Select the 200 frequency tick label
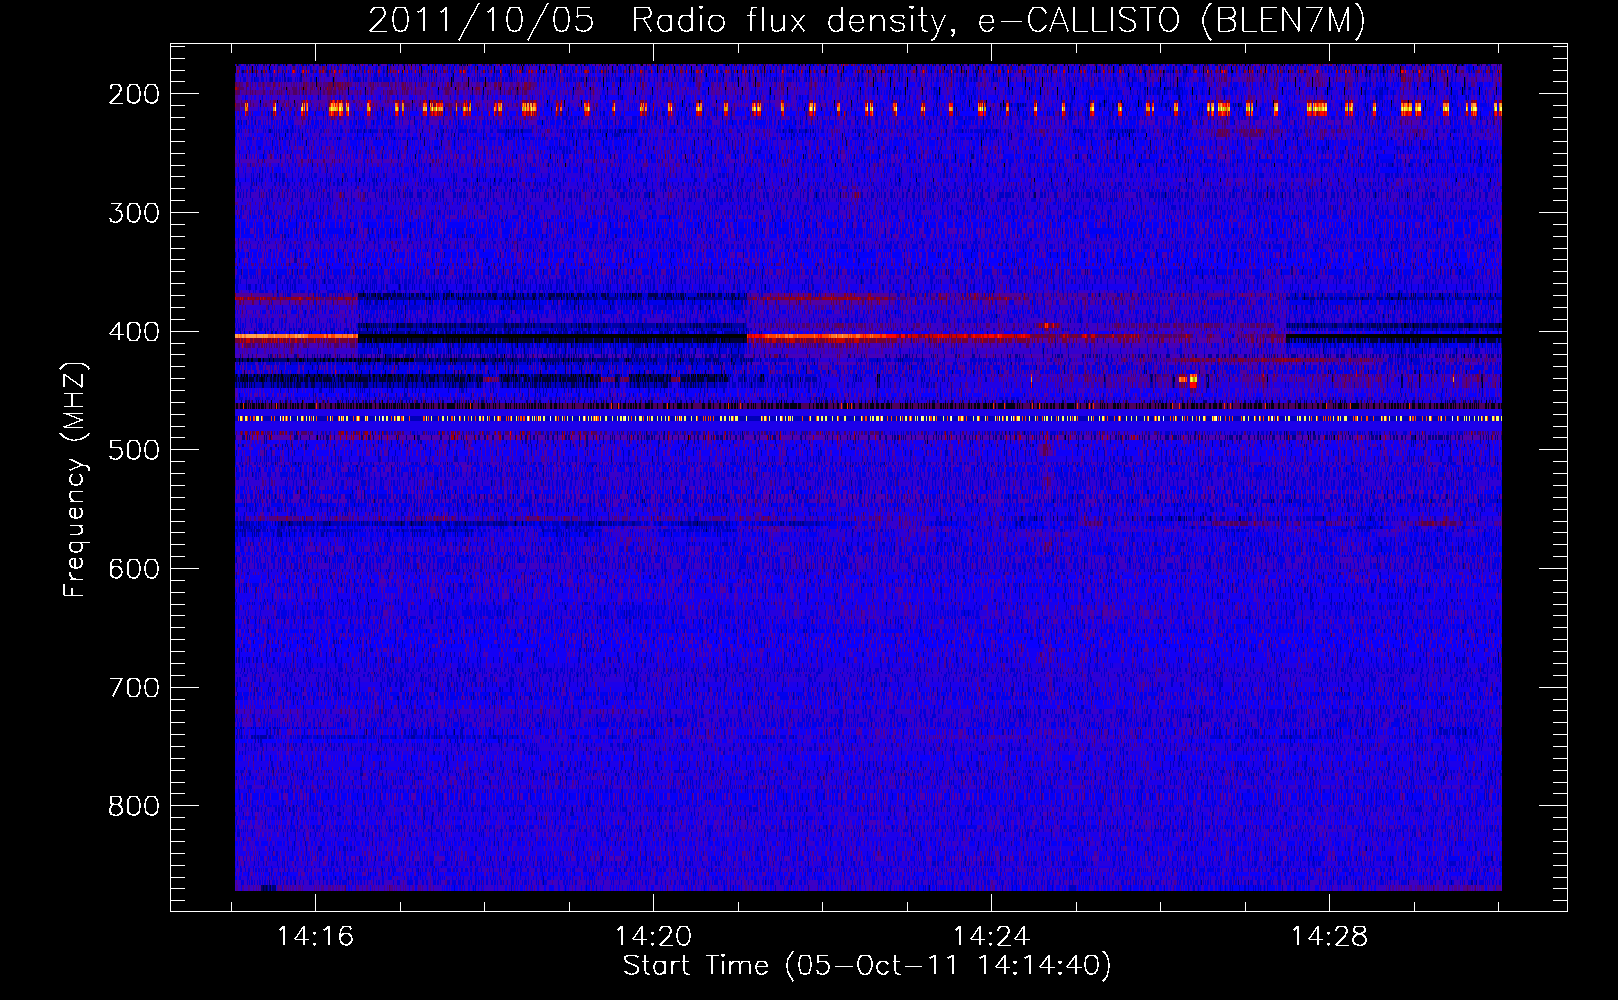The width and height of the screenshot is (1618, 1000). tap(133, 94)
